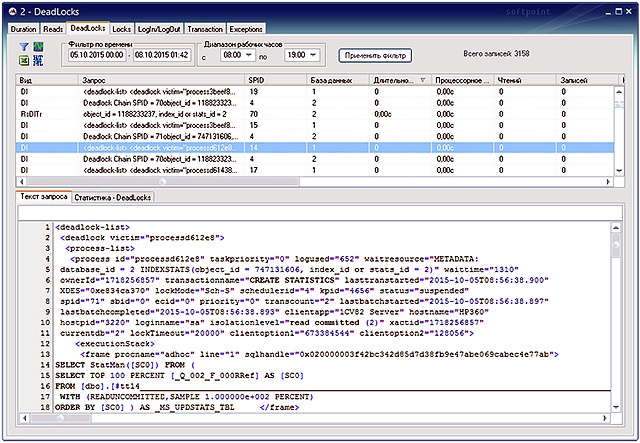The image size is (640, 443).
Task: Sort by the Запрос column header
Action: tap(161, 80)
